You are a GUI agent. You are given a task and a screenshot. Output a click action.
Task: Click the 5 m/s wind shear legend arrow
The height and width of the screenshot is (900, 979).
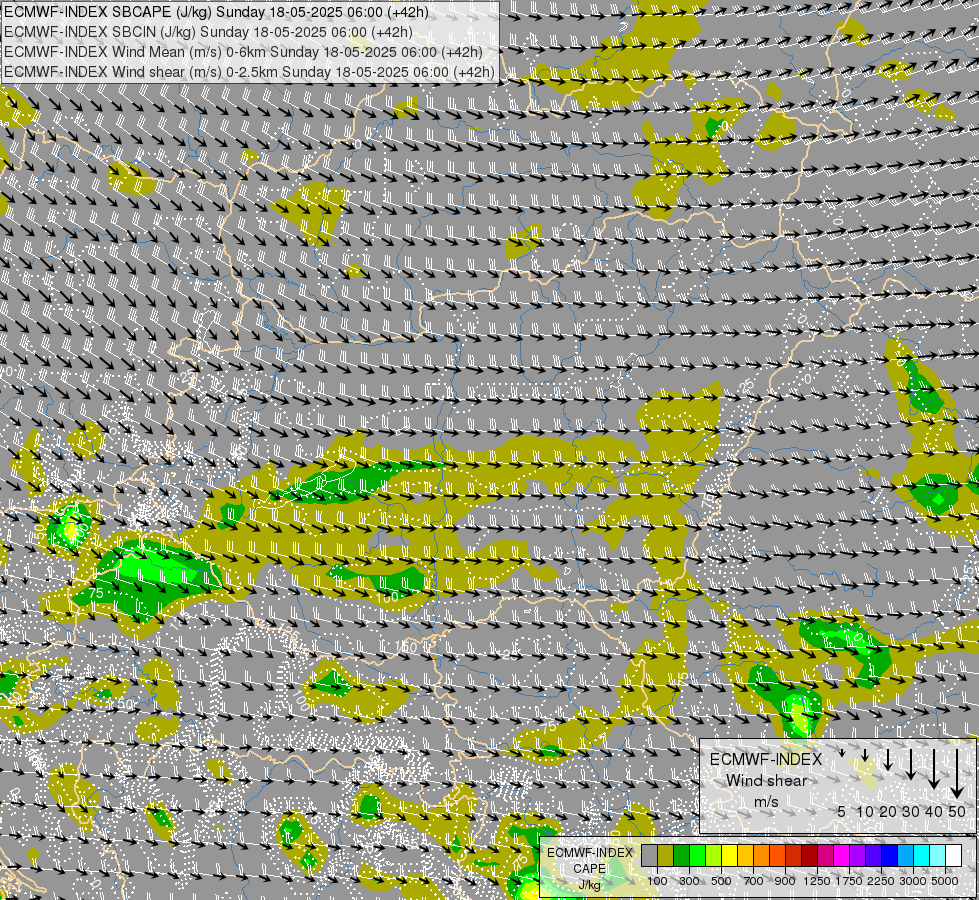coord(842,753)
